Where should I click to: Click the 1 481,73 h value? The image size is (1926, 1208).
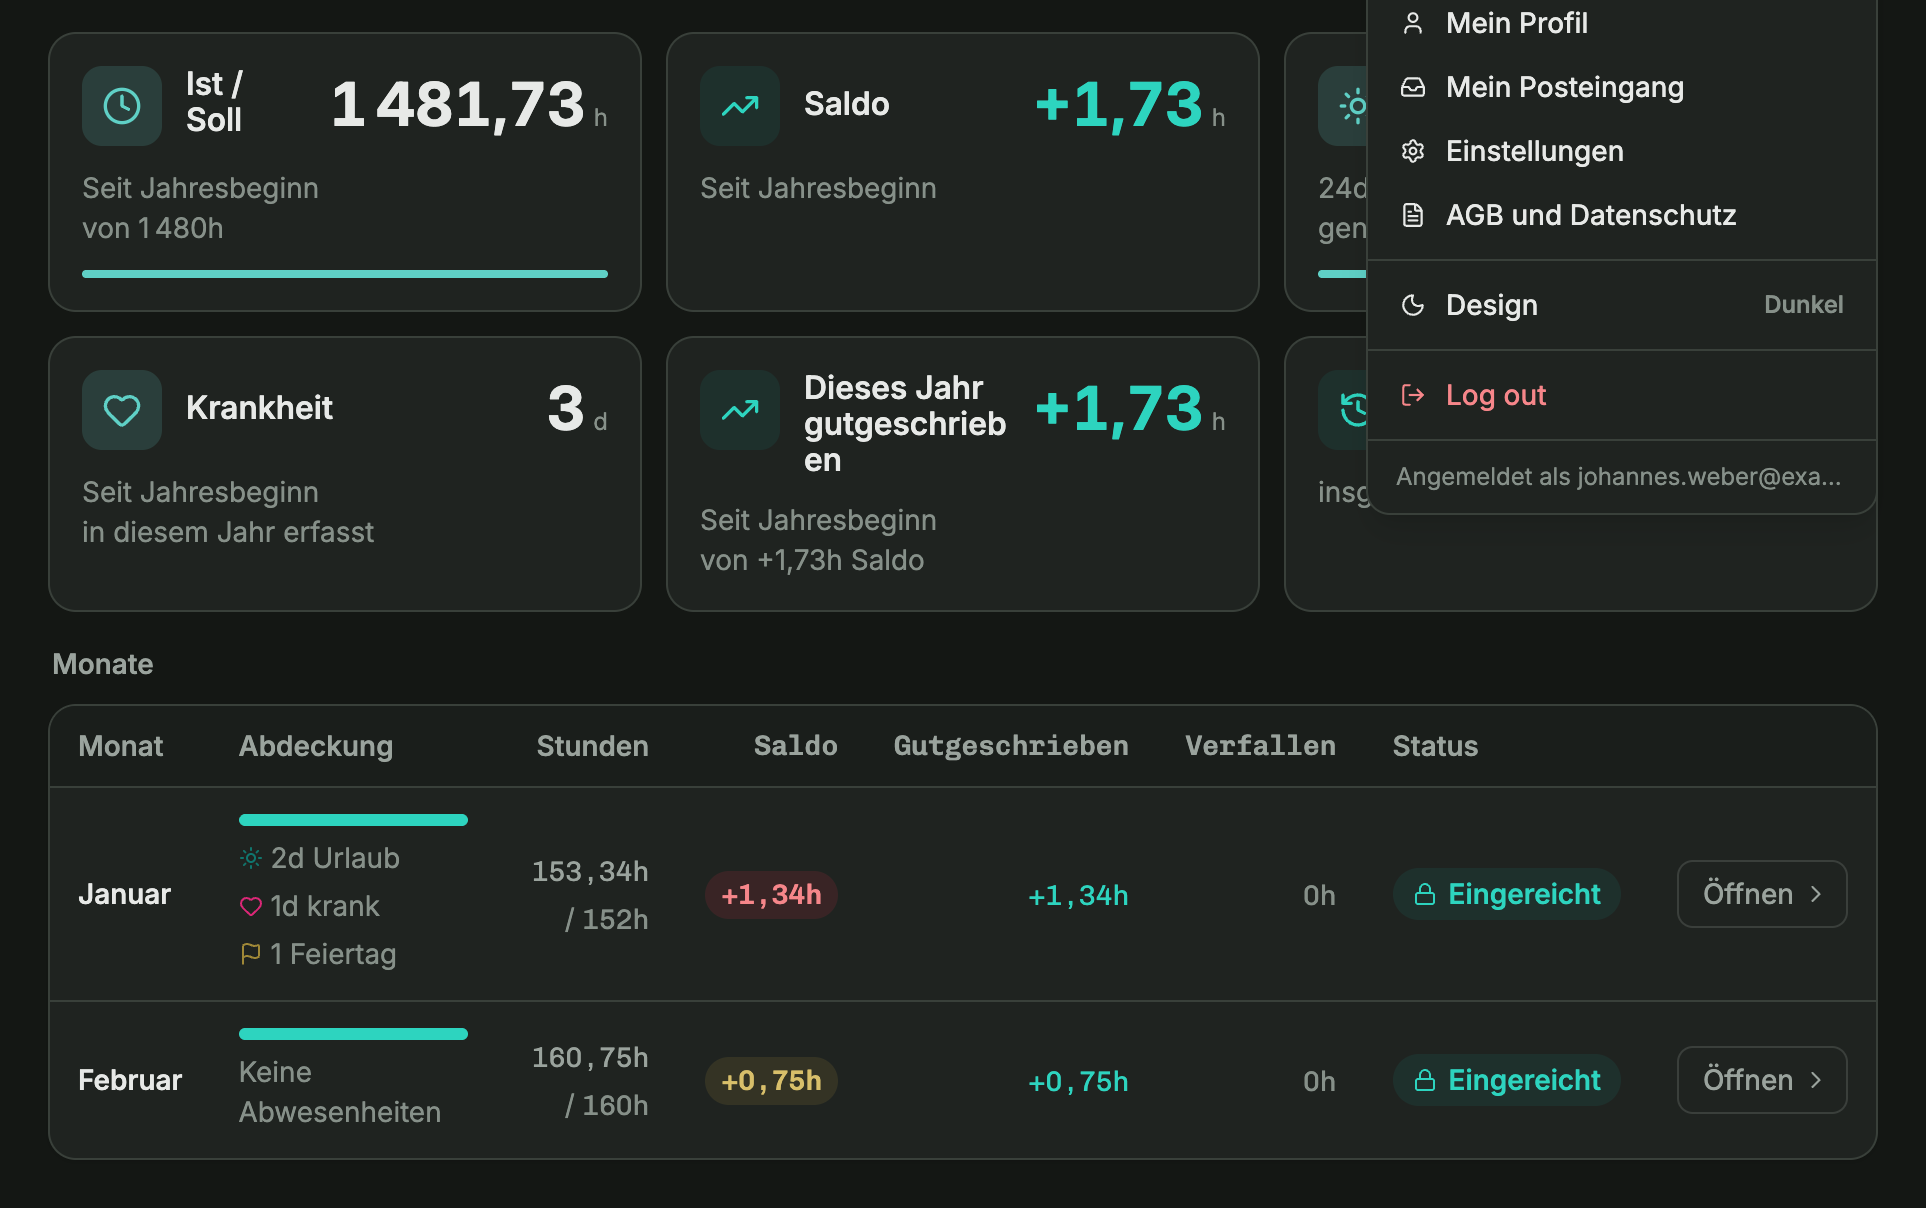(x=469, y=104)
